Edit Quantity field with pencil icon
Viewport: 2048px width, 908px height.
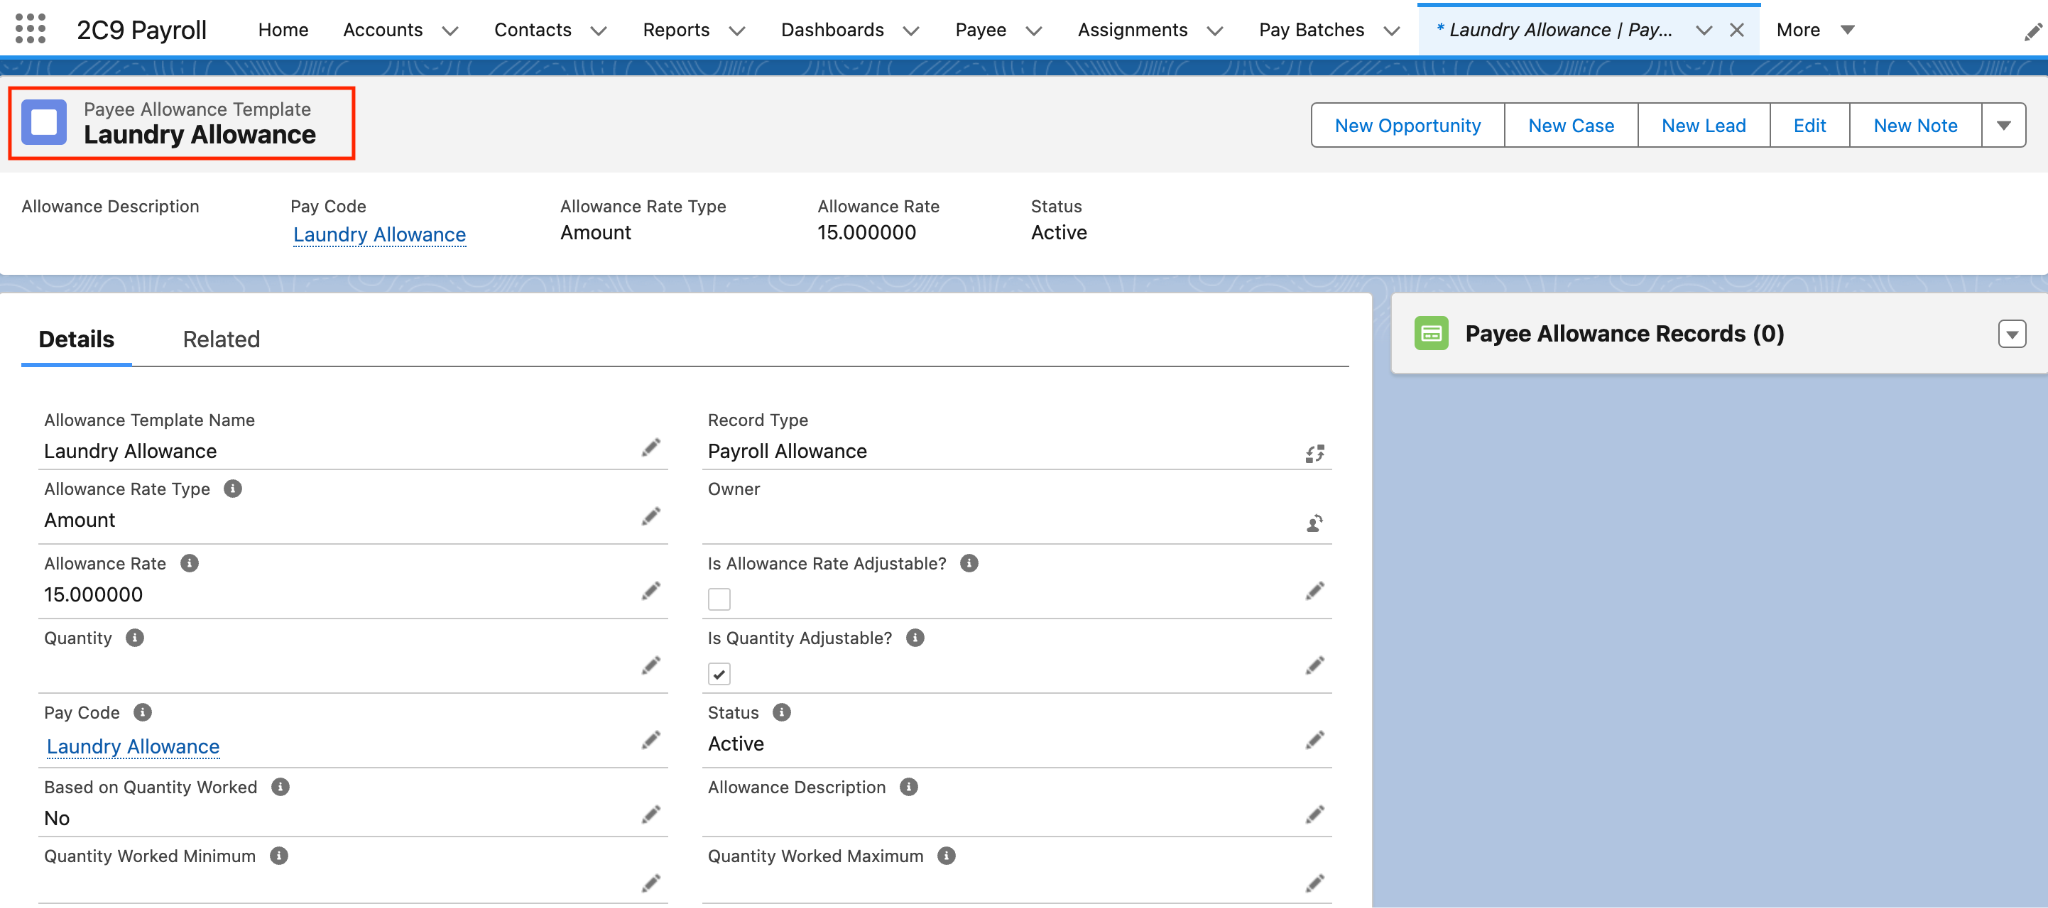click(651, 666)
